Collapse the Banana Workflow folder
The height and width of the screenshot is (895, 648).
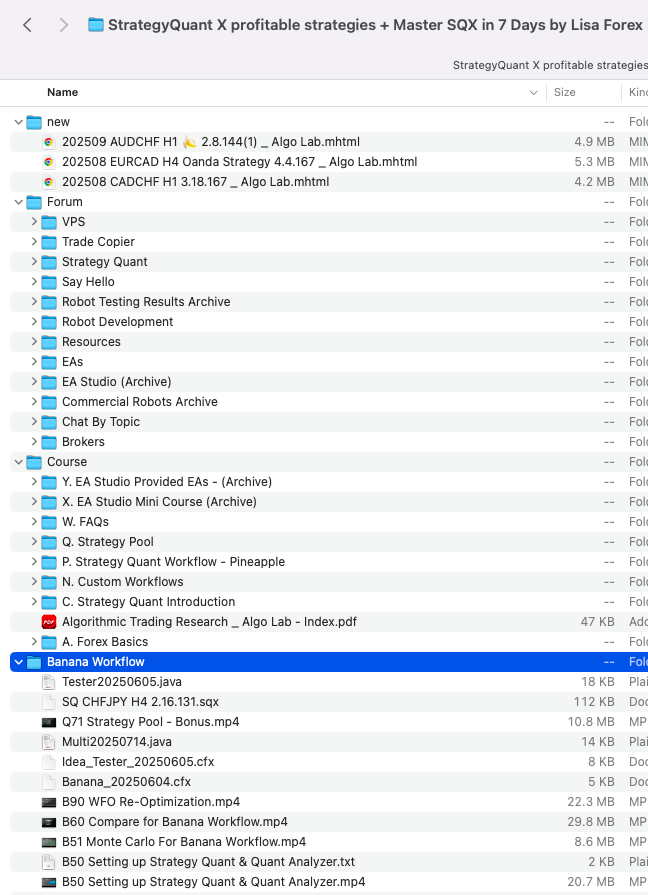(18, 662)
